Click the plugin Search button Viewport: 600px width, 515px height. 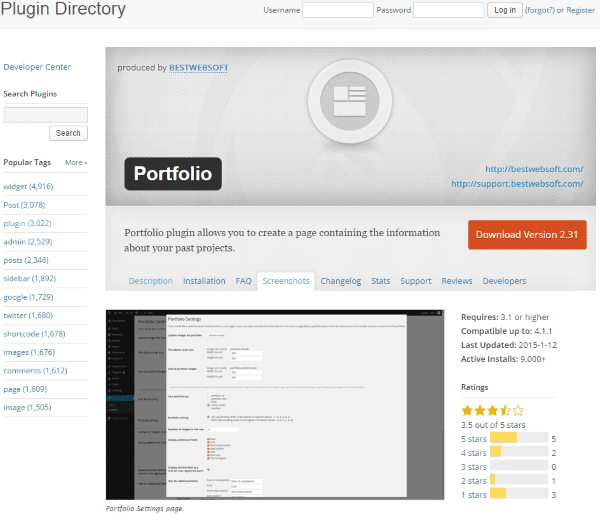[x=68, y=133]
